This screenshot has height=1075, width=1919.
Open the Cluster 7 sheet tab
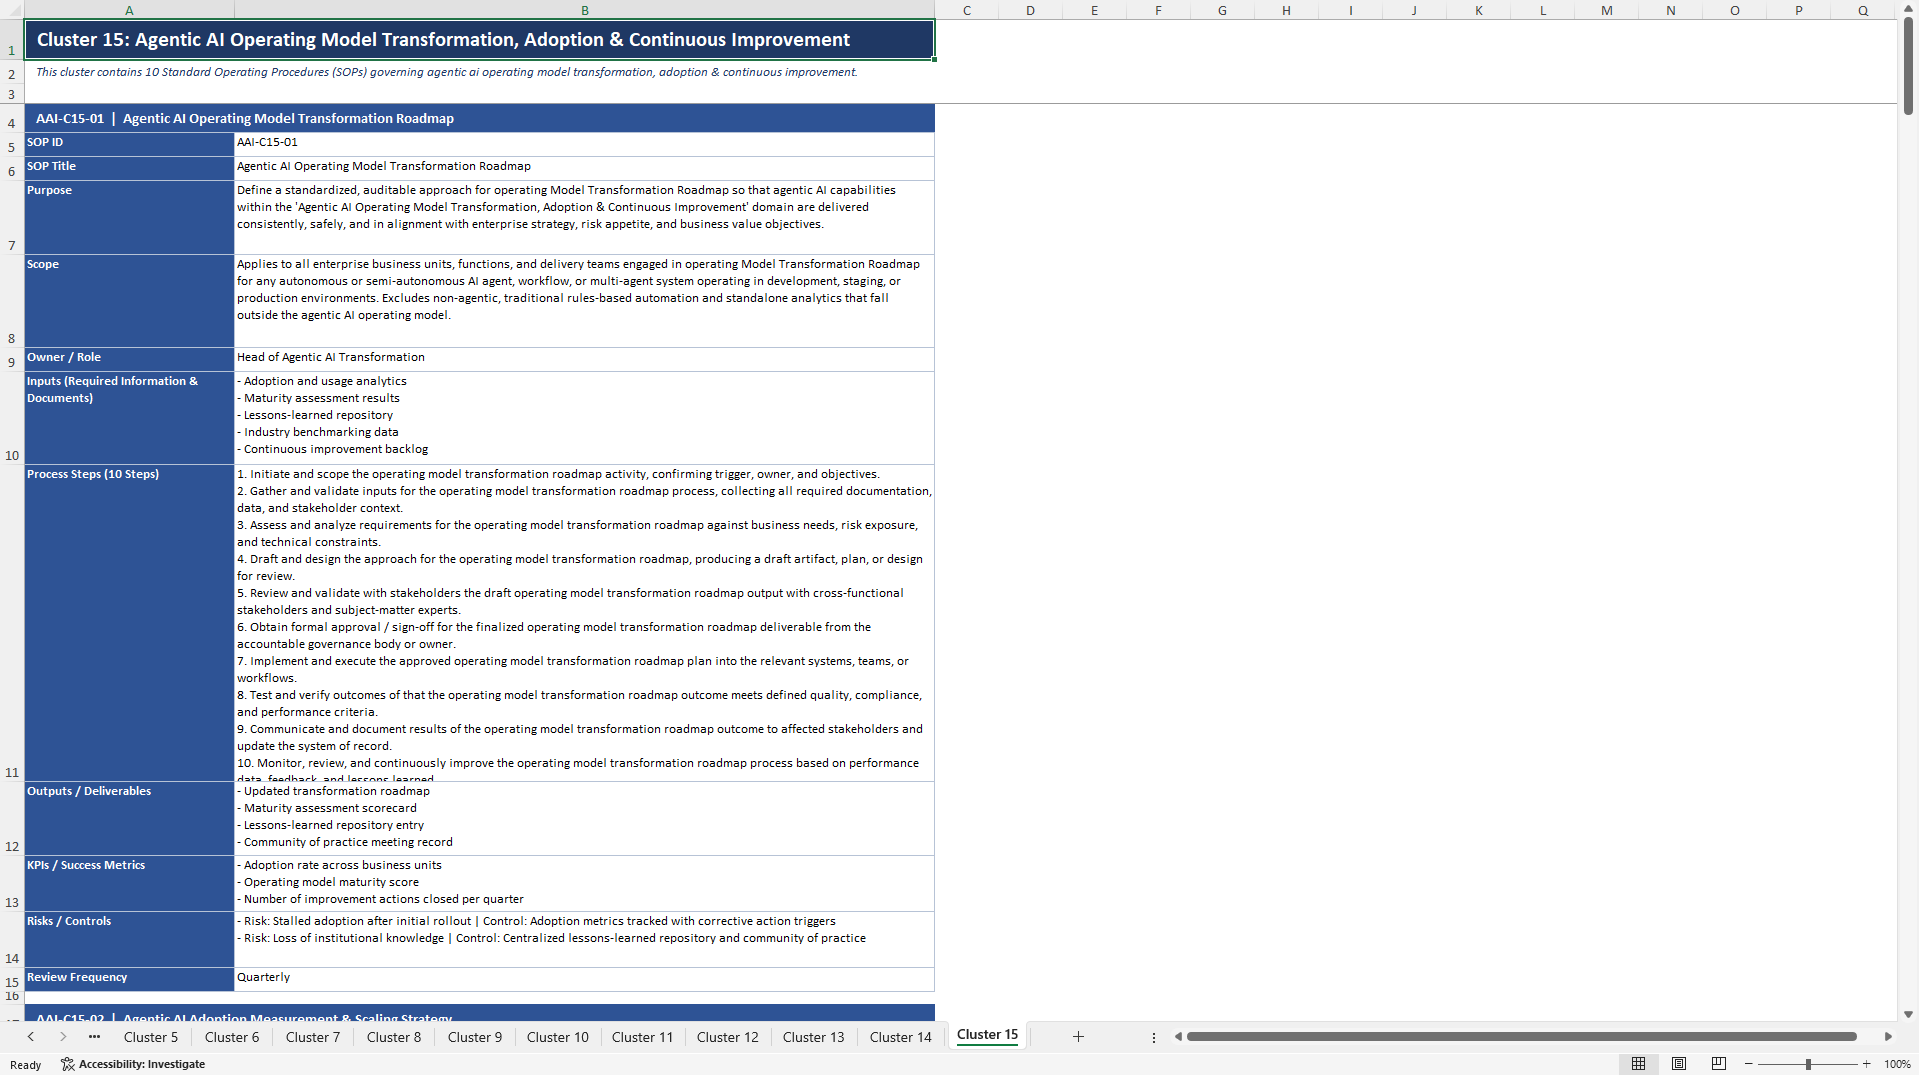click(313, 1037)
